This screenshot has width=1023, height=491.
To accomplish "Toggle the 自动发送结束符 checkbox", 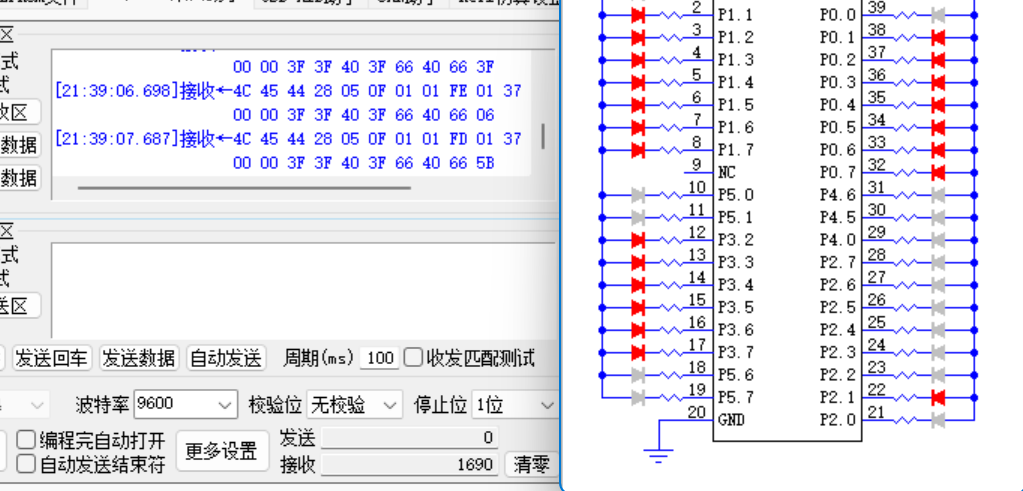I will pyautogui.click(x=25, y=464).
